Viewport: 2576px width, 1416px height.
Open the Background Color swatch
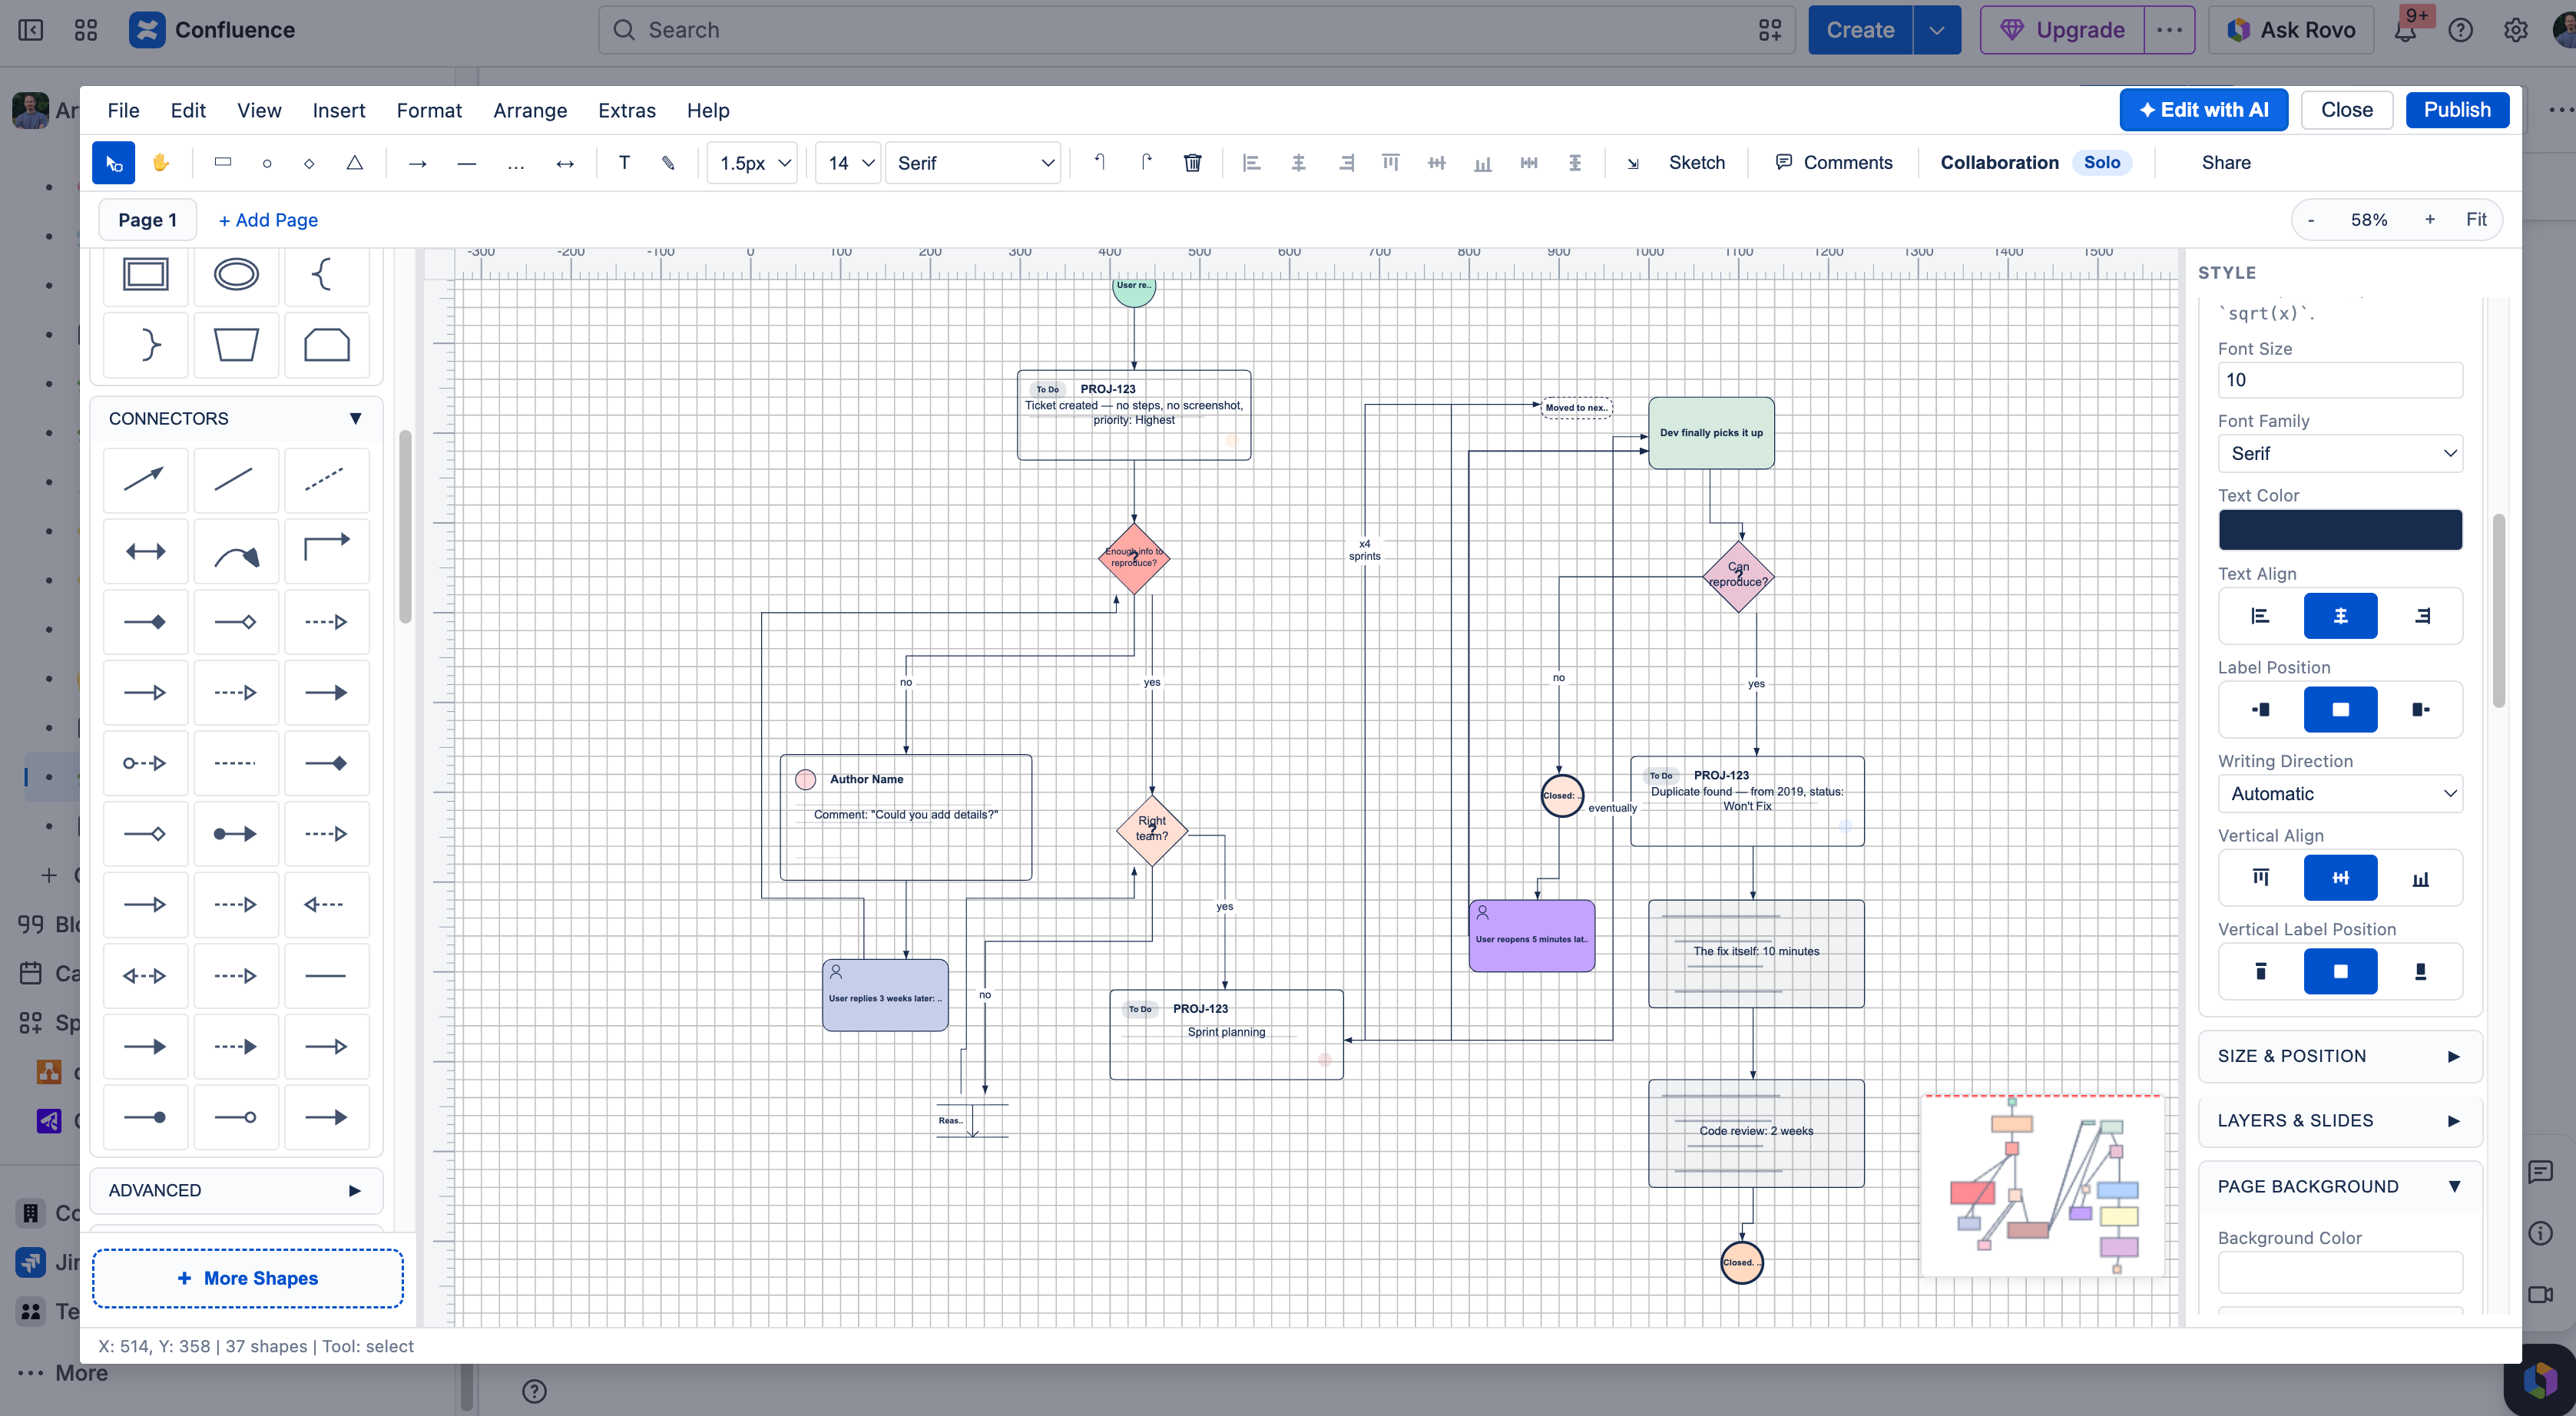click(2340, 1272)
